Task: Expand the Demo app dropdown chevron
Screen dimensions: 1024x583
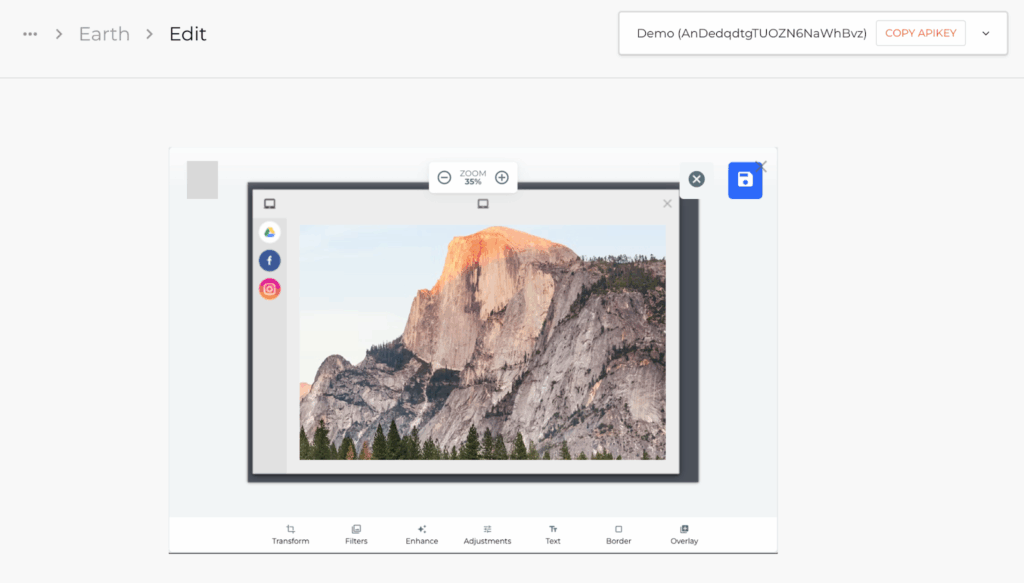Action: [985, 33]
